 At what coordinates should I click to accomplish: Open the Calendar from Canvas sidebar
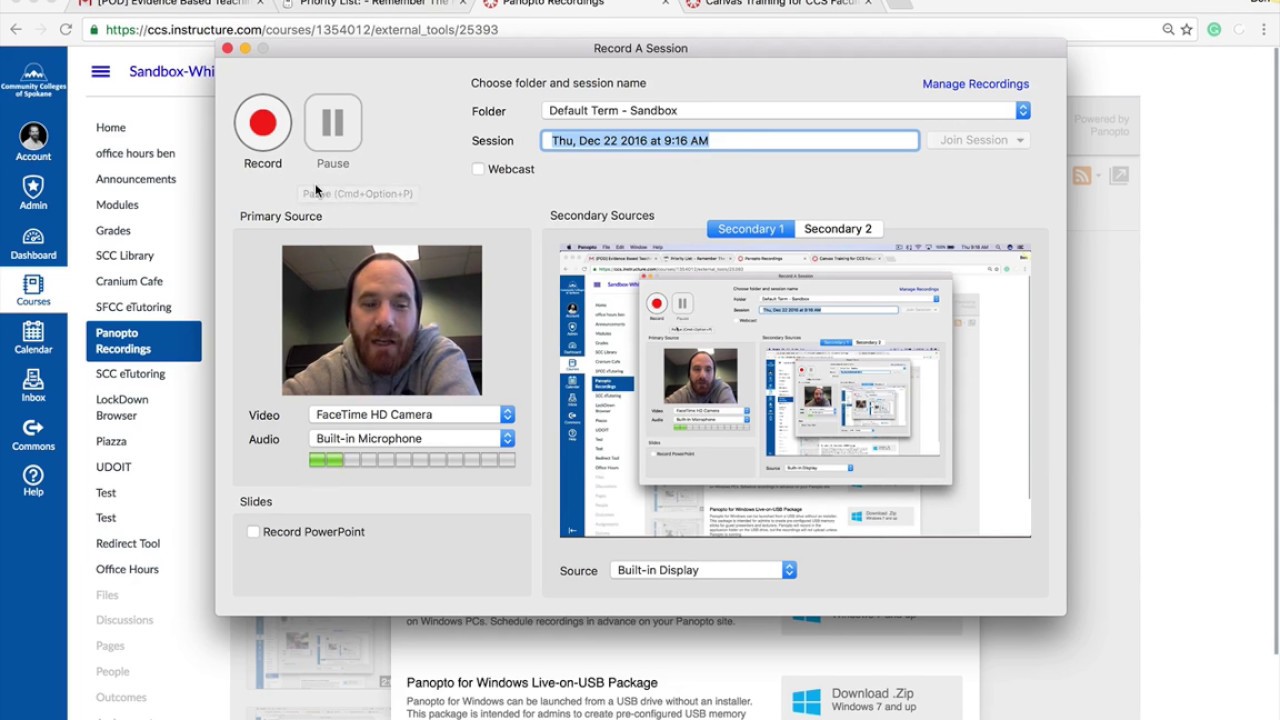click(33, 338)
